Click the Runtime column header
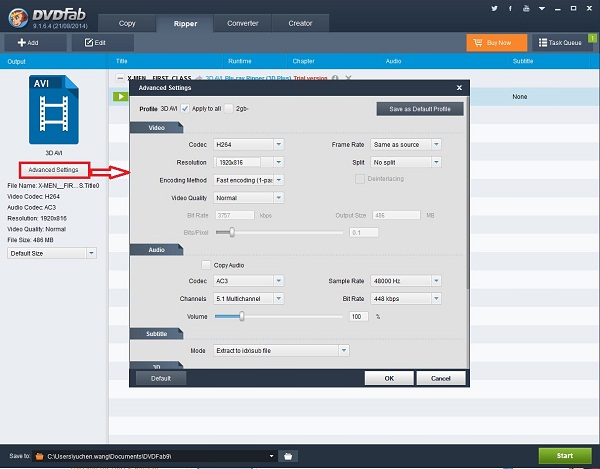 point(240,61)
